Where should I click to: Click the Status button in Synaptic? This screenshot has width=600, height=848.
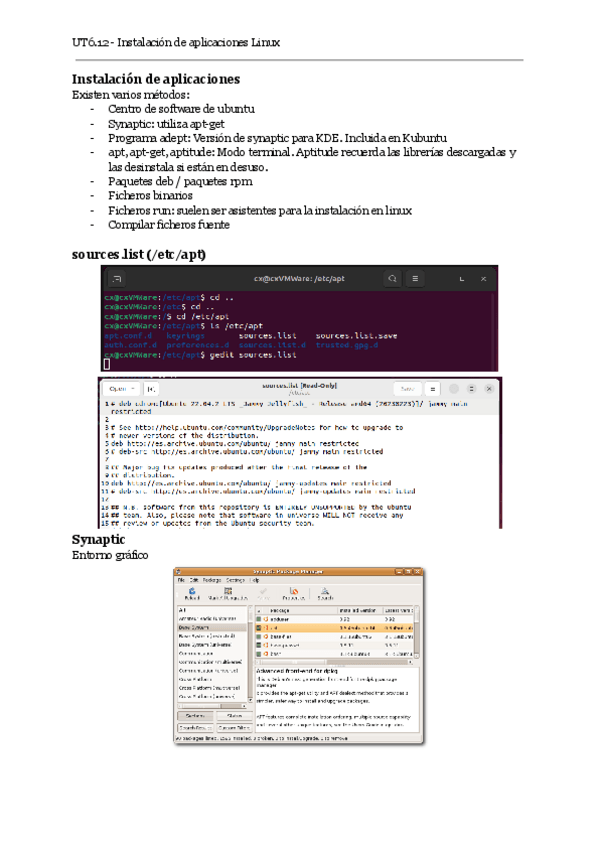pyautogui.click(x=235, y=716)
